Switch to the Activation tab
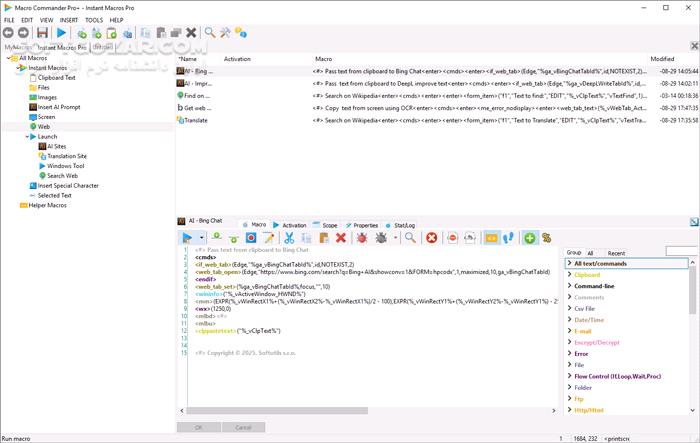This screenshot has width=700, height=443. pyautogui.click(x=290, y=225)
